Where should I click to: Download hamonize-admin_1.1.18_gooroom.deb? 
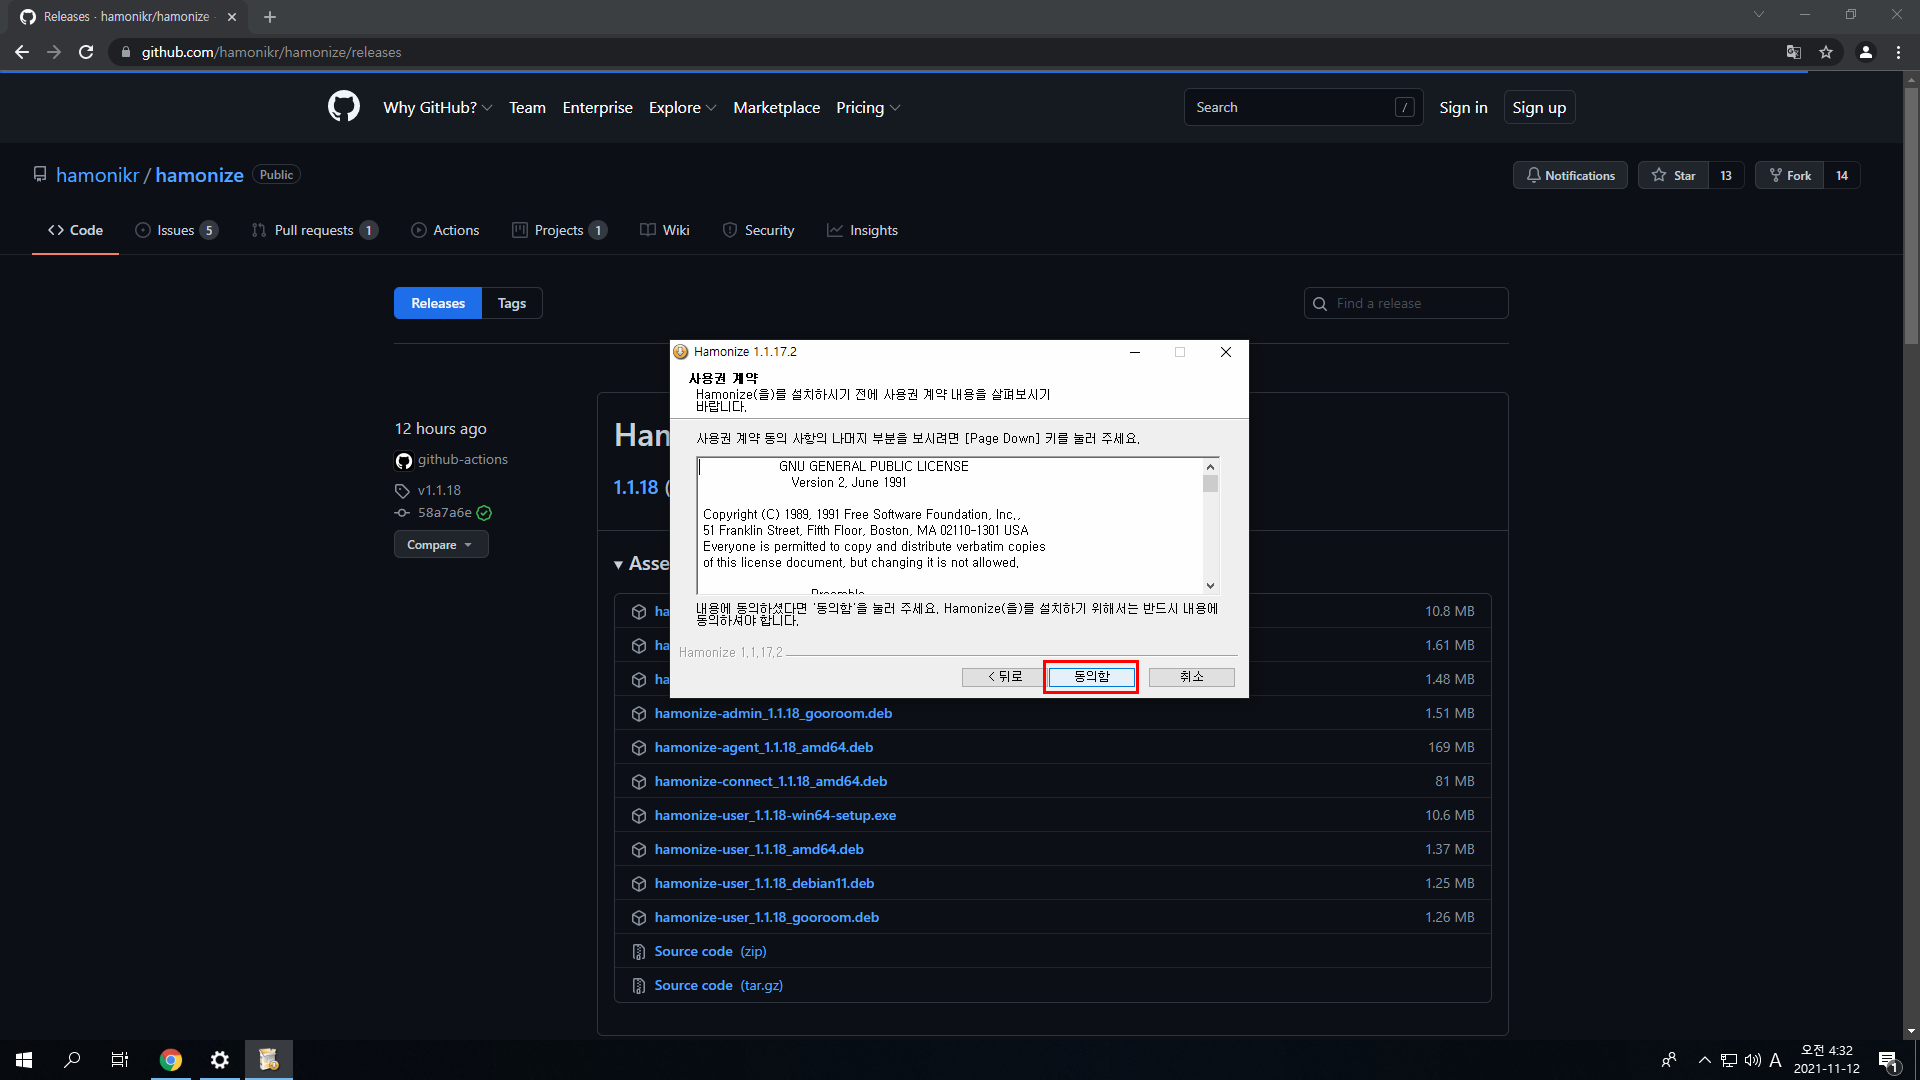(773, 713)
